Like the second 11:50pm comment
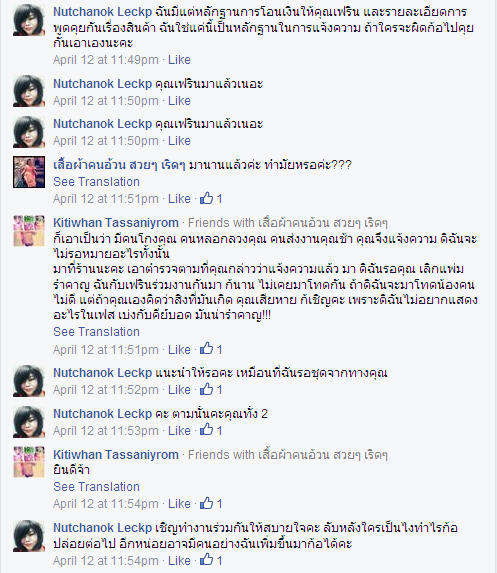This screenshot has height=573, width=497. click(x=179, y=141)
